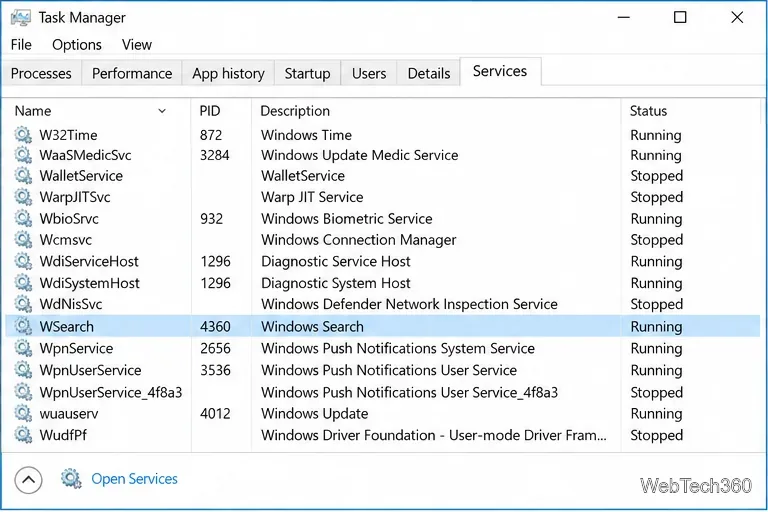This screenshot has height=512, width=768.
Task: Click the Task Manager title bar icon
Action: tap(21, 18)
